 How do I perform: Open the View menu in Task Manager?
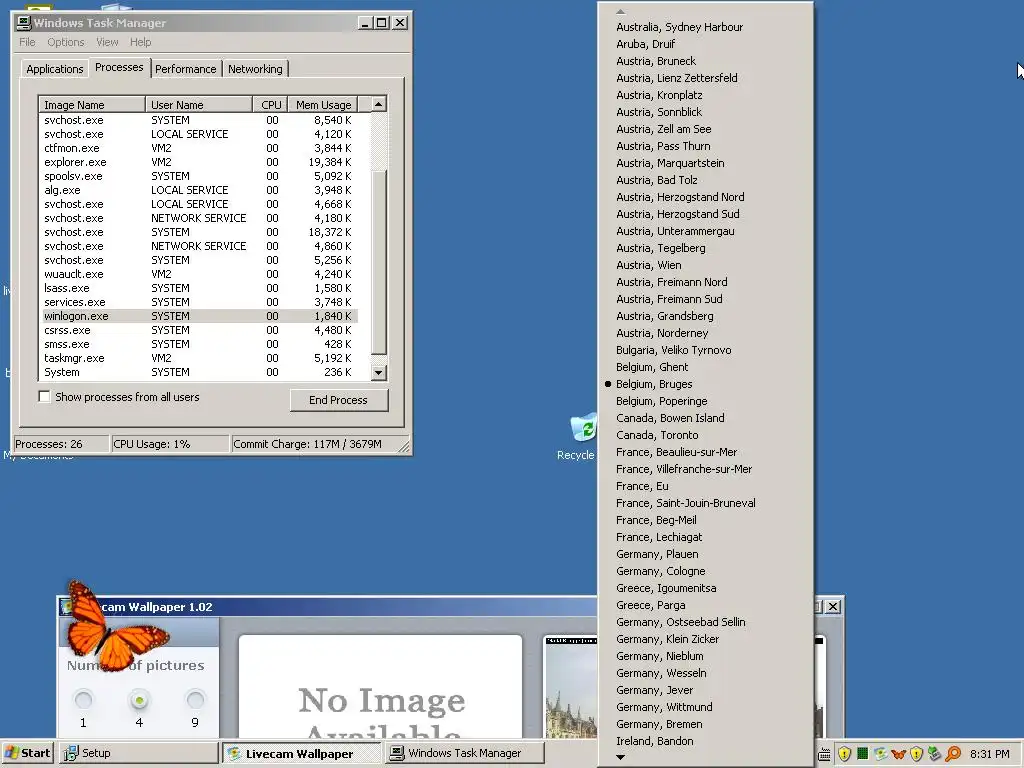pyautogui.click(x=107, y=42)
